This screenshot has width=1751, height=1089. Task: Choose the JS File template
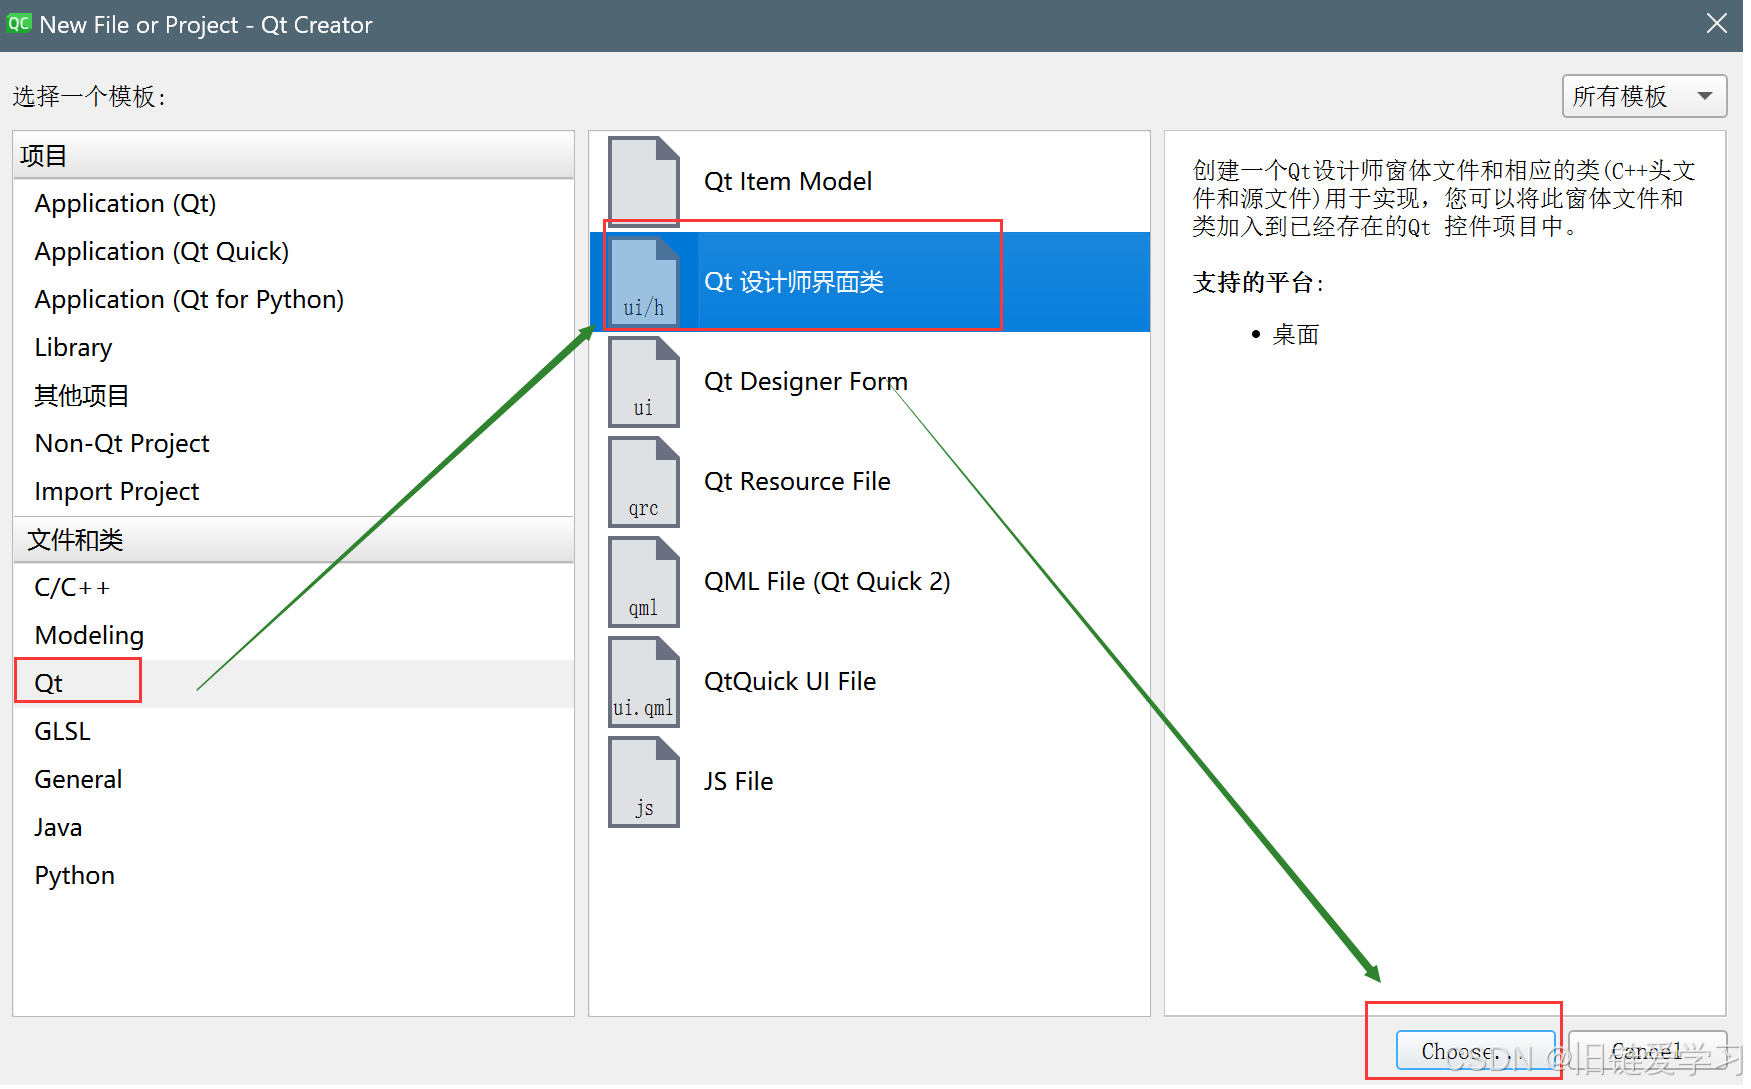870,781
